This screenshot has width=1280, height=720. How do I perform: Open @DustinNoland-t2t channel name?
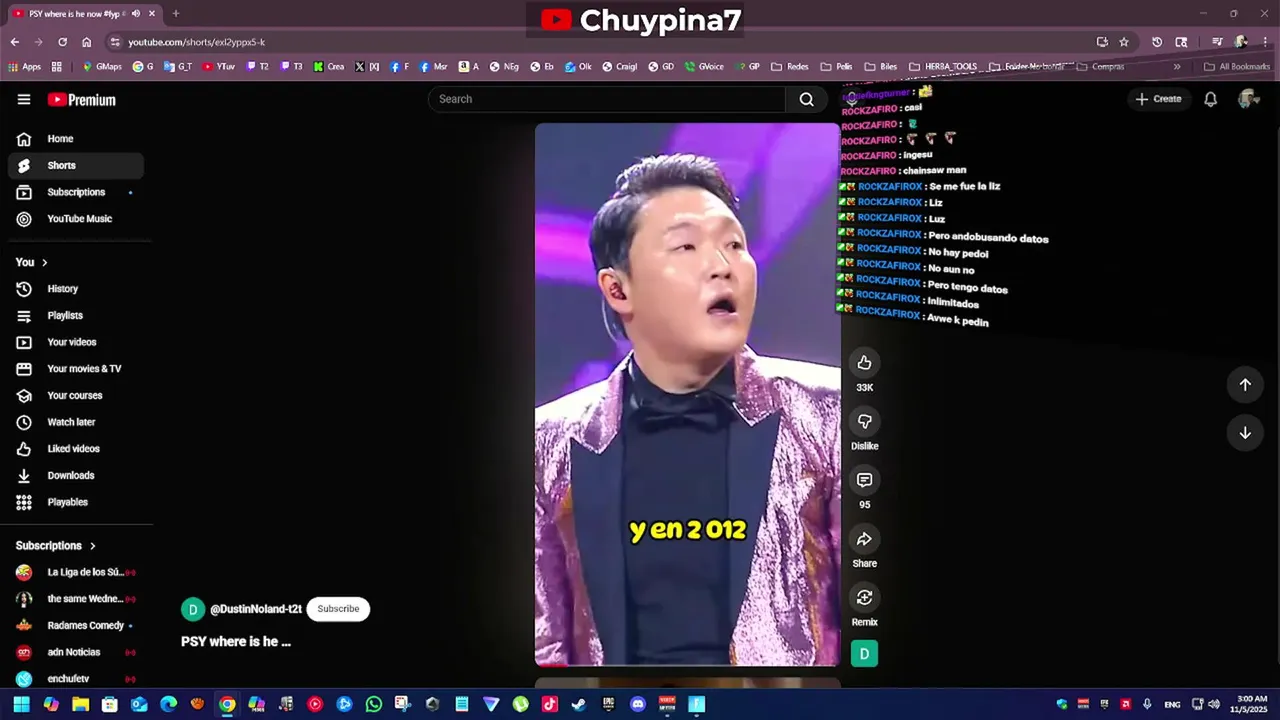pos(255,609)
